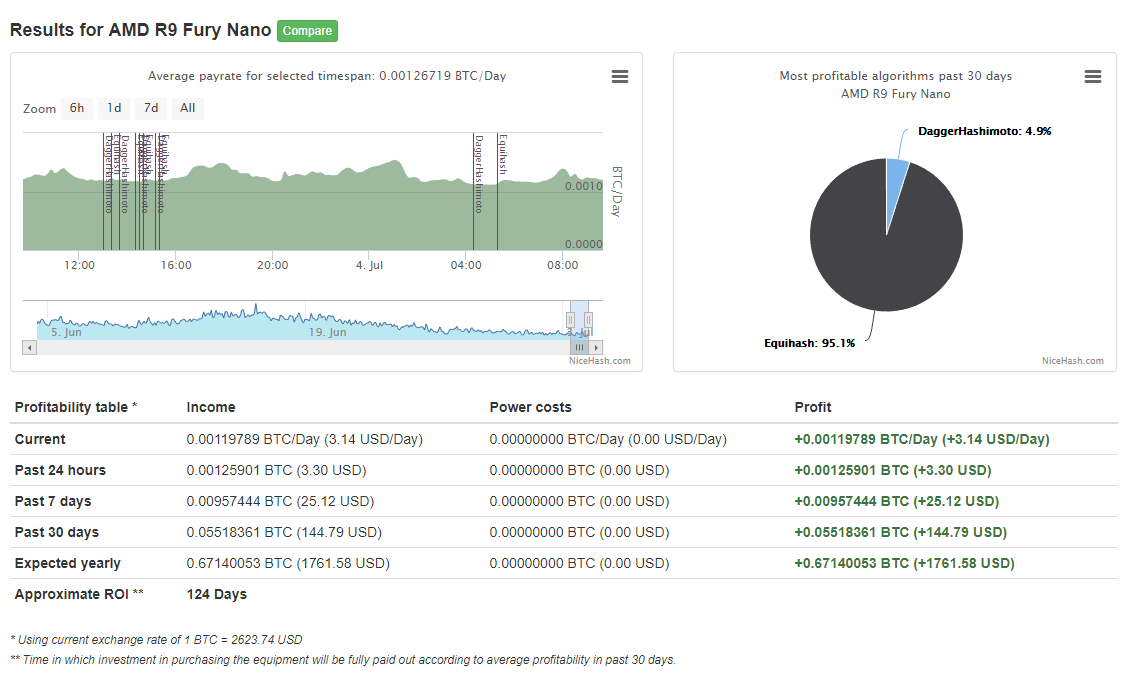
Task: Click the right navigator range handle
Action: (x=589, y=319)
